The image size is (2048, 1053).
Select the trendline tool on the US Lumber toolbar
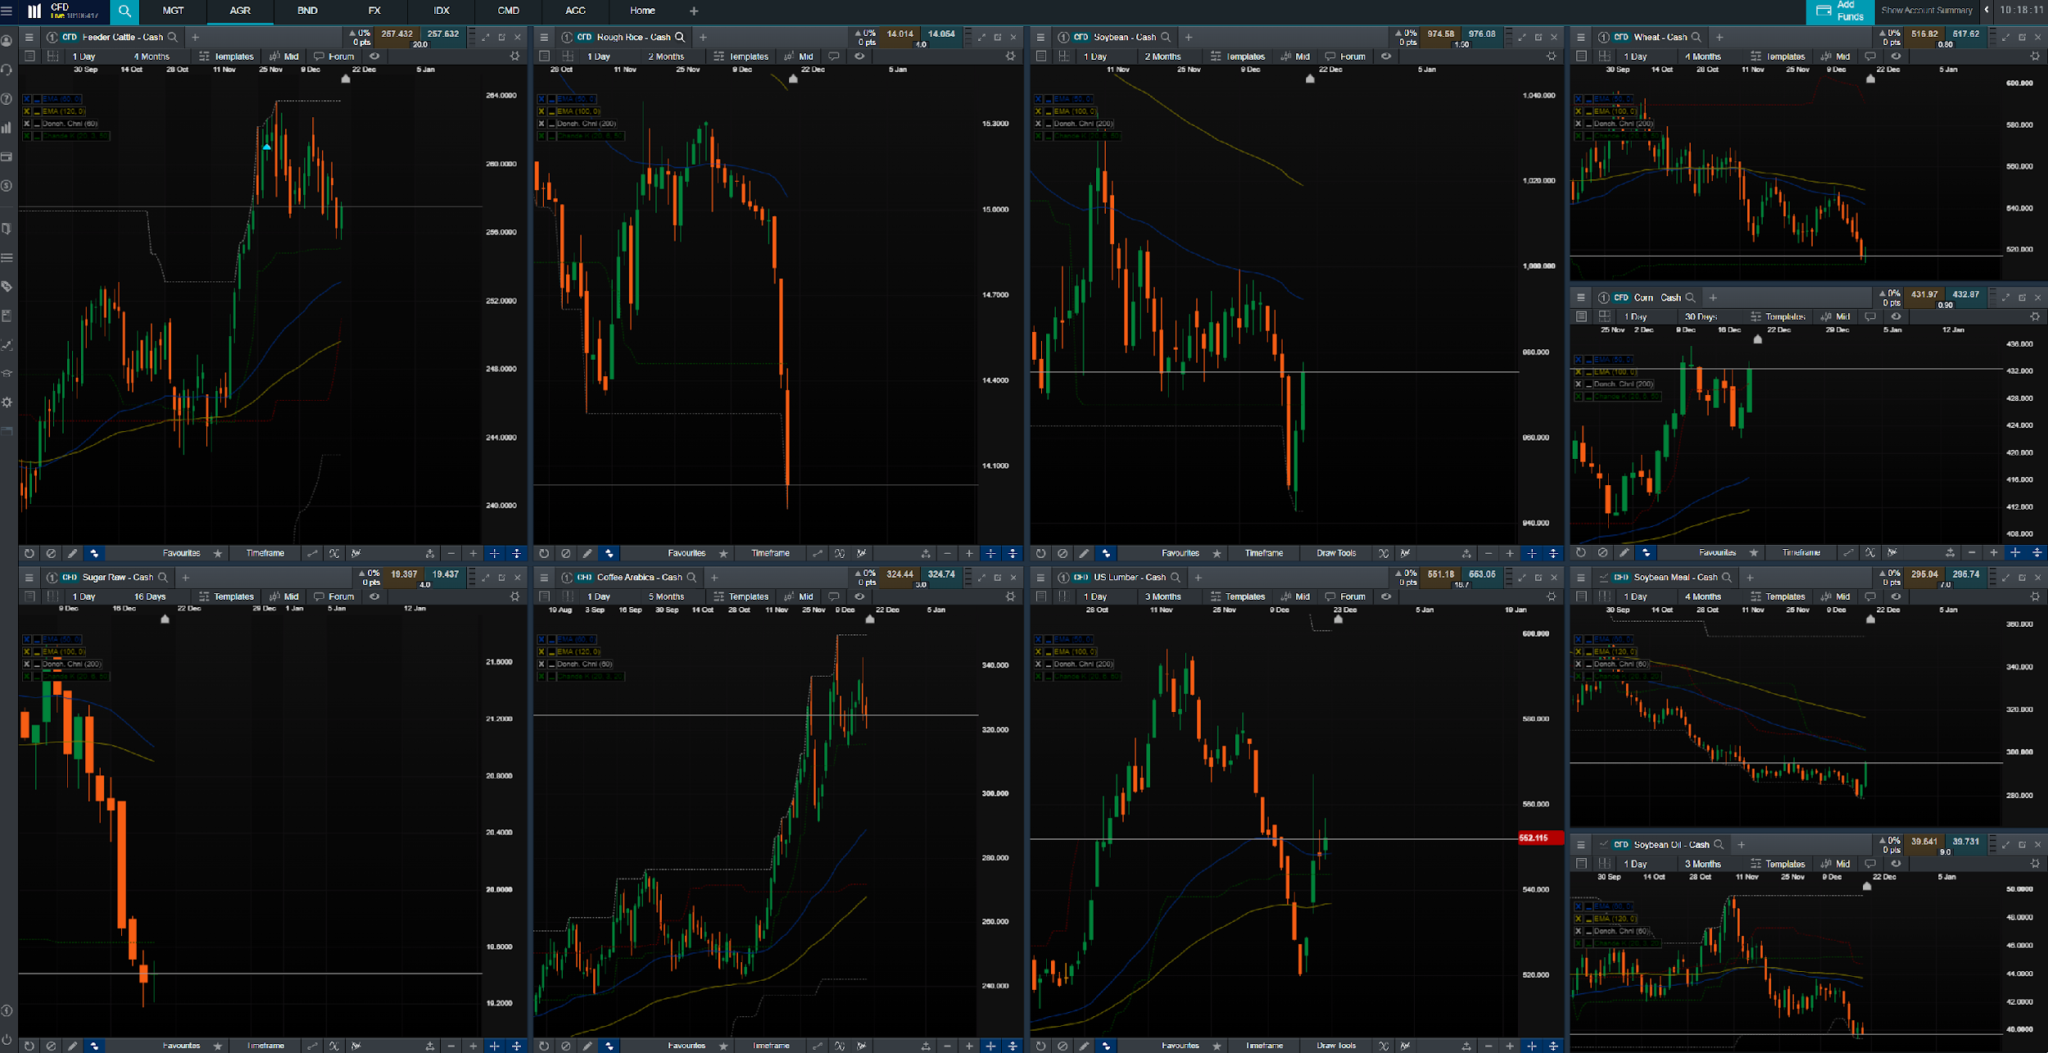(x=1335, y=1045)
